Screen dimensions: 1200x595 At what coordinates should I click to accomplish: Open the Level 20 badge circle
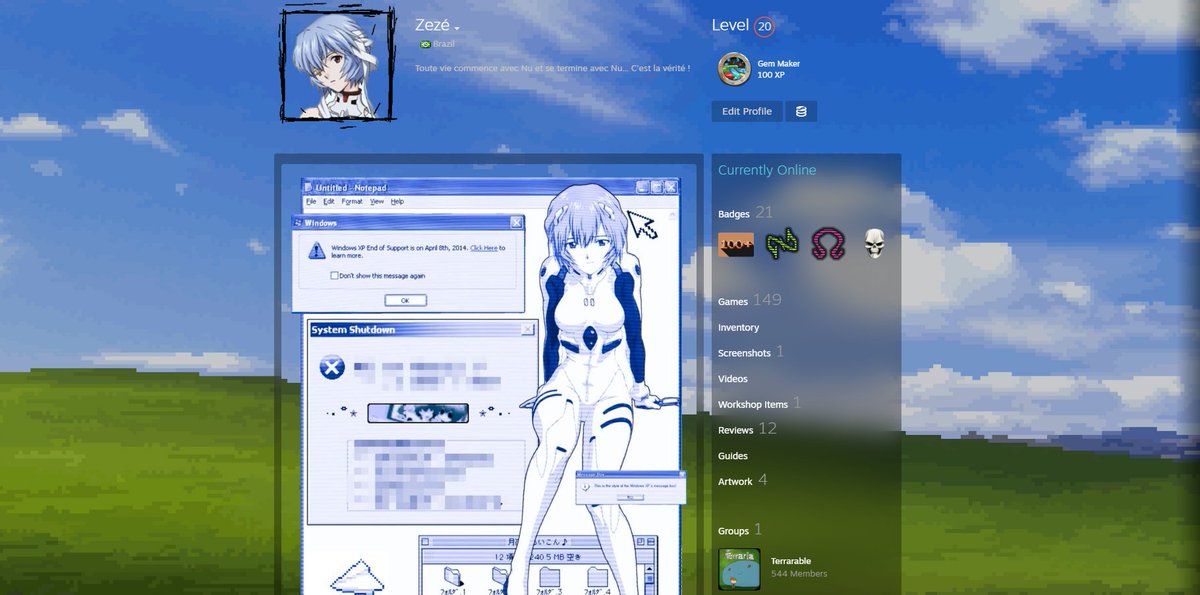pos(764,27)
